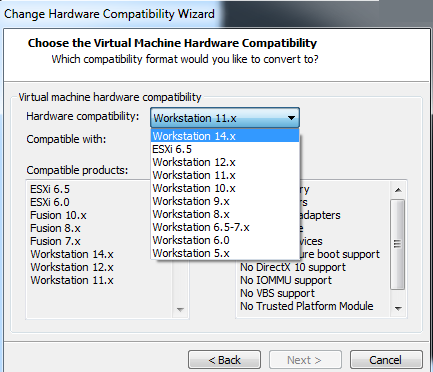The width and height of the screenshot is (433, 372).
Task: Select Fusion 10.x in Compatible products
Action: 58,215
